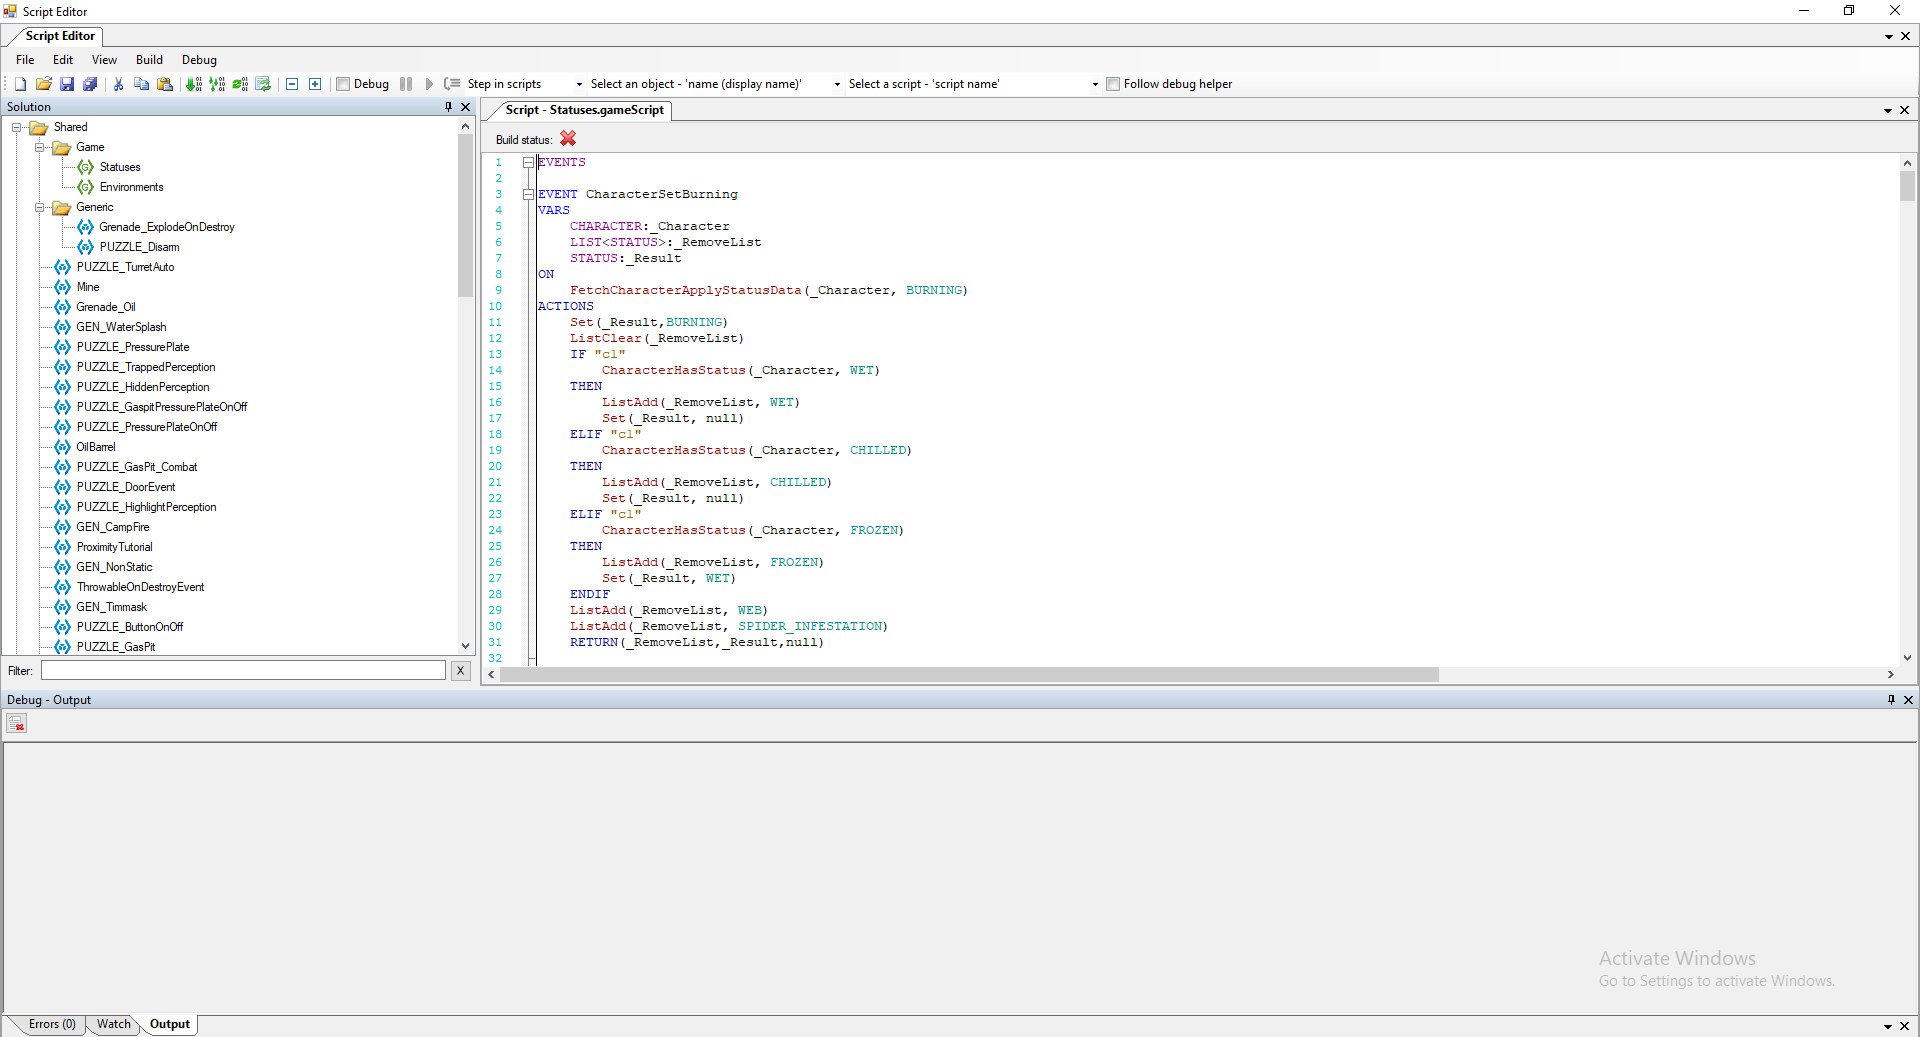Collapse the Shared folder node
This screenshot has width=1920, height=1037.
pyautogui.click(x=17, y=127)
